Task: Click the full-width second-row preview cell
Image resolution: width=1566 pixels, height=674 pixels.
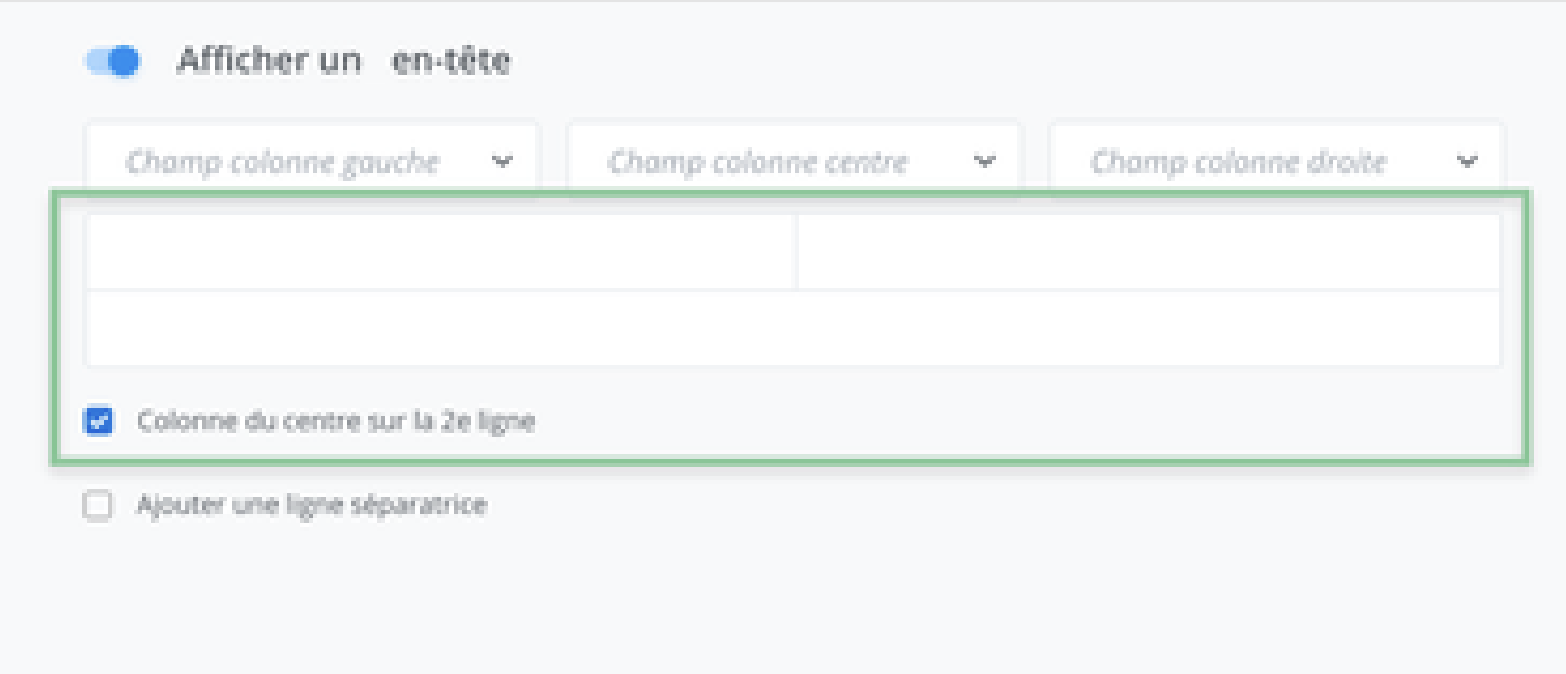Action: click(792, 329)
